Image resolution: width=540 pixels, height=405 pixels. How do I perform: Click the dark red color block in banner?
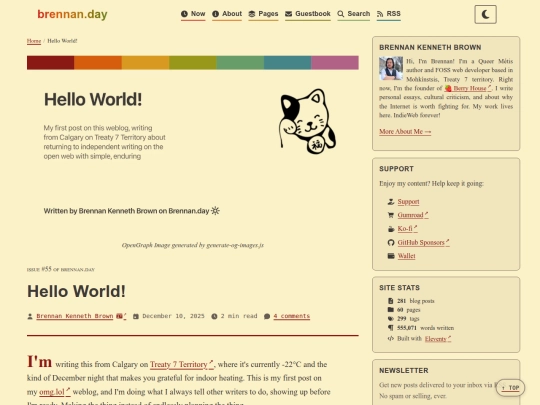click(51, 63)
